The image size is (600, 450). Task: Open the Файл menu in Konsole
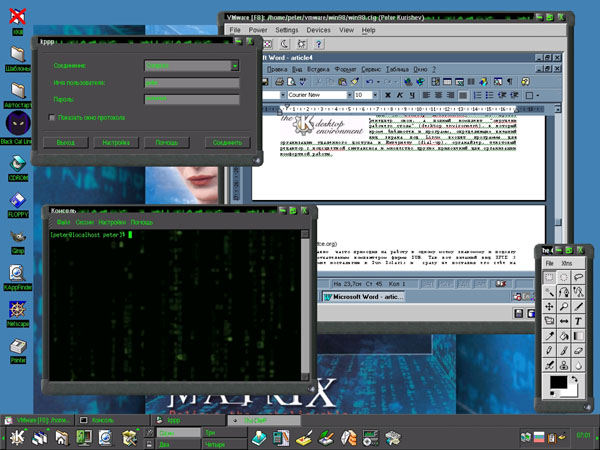click(63, 222)
